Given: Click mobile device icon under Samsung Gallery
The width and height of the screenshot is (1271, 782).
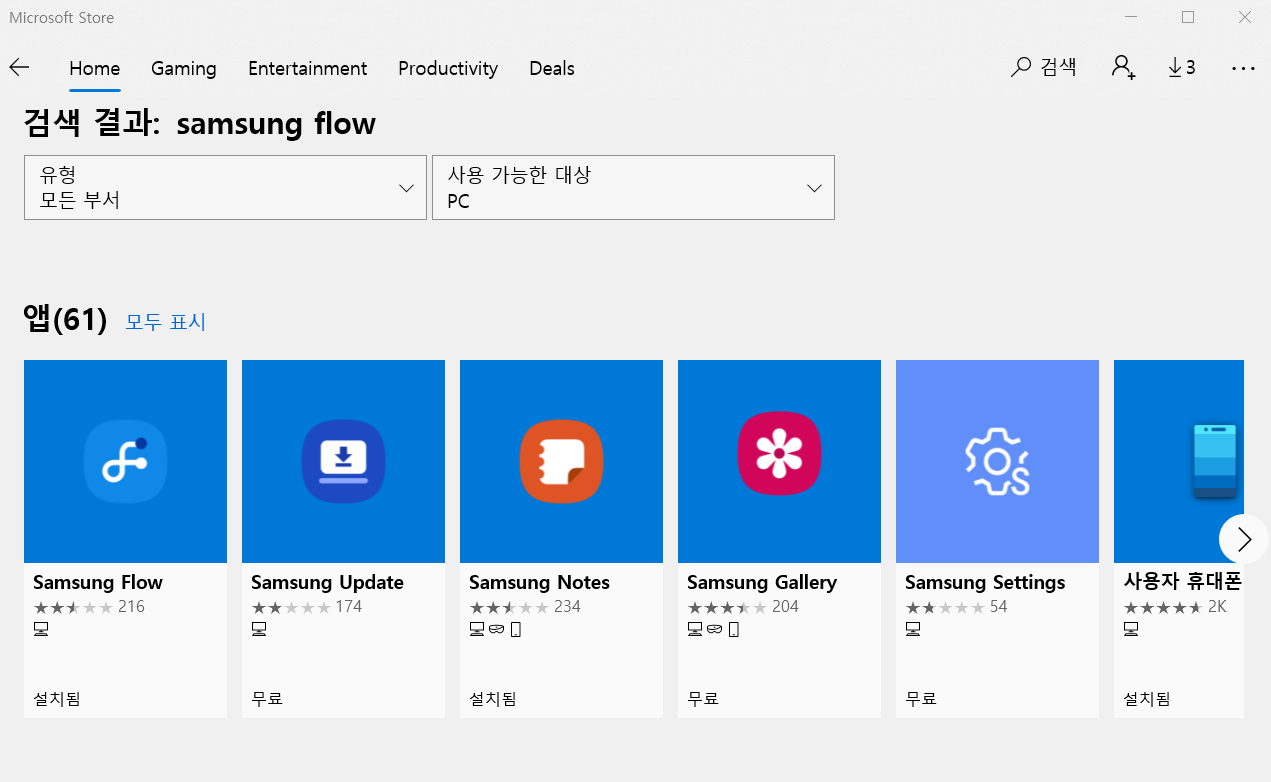Looking at the screenshot, I should (x=734, y=629).
